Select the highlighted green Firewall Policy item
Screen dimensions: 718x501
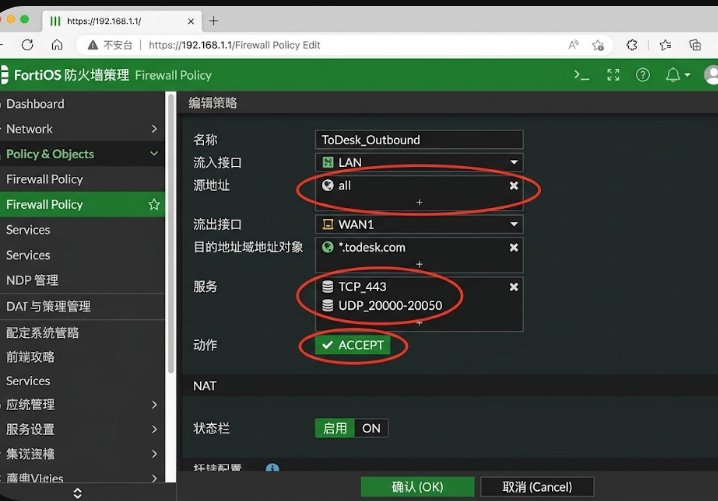click(x=82, y=204)
